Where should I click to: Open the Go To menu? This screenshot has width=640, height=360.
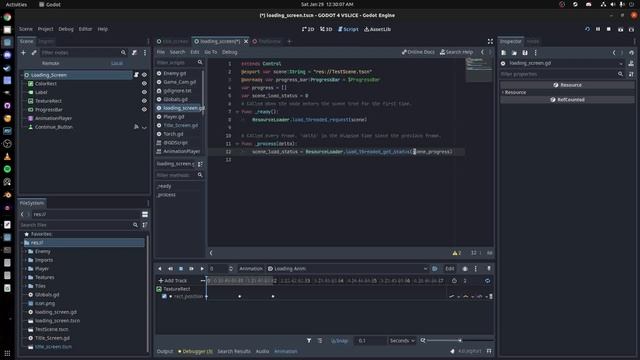click(x=211, y=52)
